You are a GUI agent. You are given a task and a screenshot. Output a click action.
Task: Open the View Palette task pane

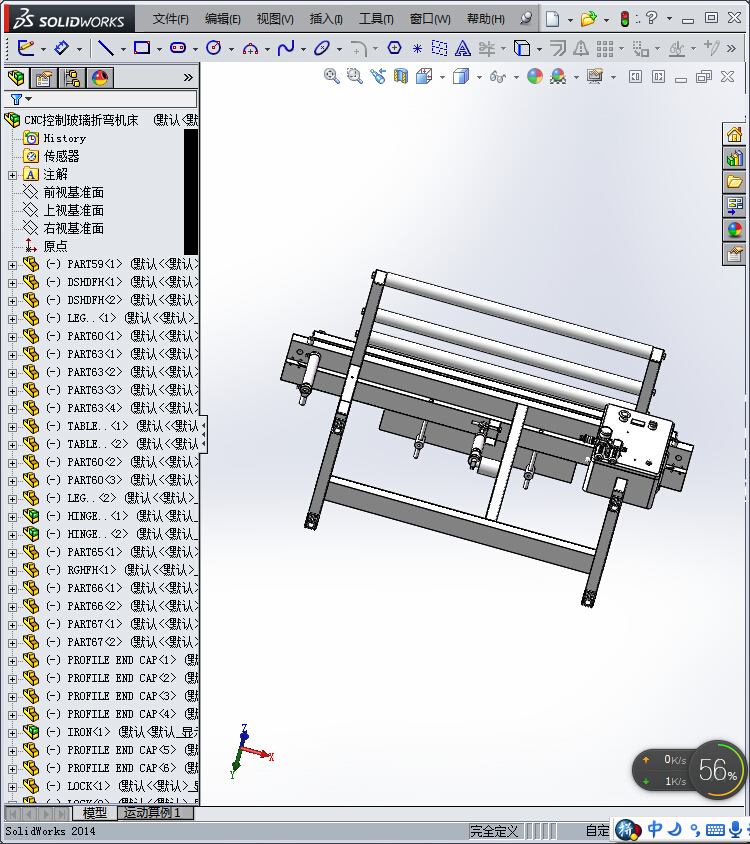pos(734,206)
